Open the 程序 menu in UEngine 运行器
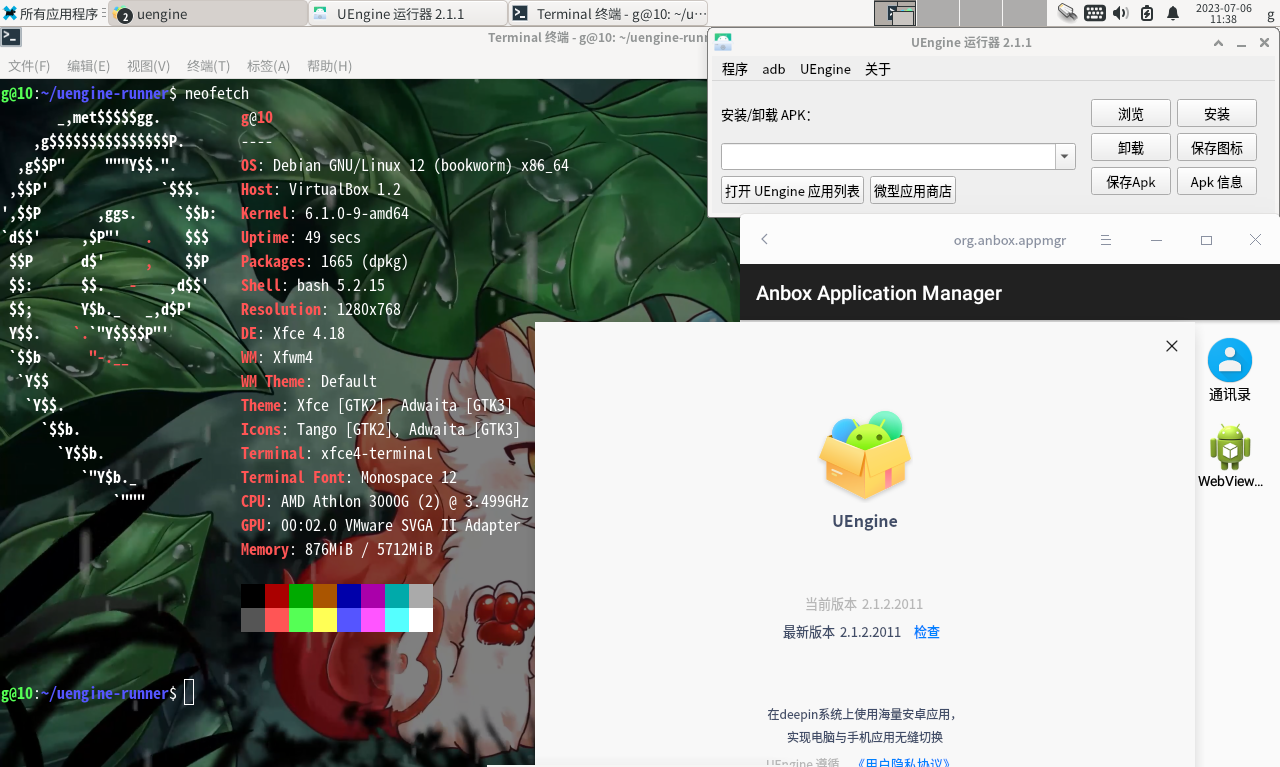Image resolution: width=1280 pixels, height=767 pixels. pos(735,69)
